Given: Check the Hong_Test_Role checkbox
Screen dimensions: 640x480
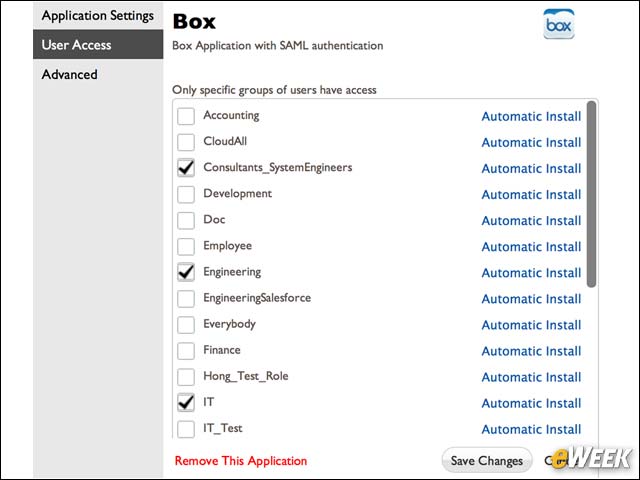Looking at the screenshot, I should 186,377.
